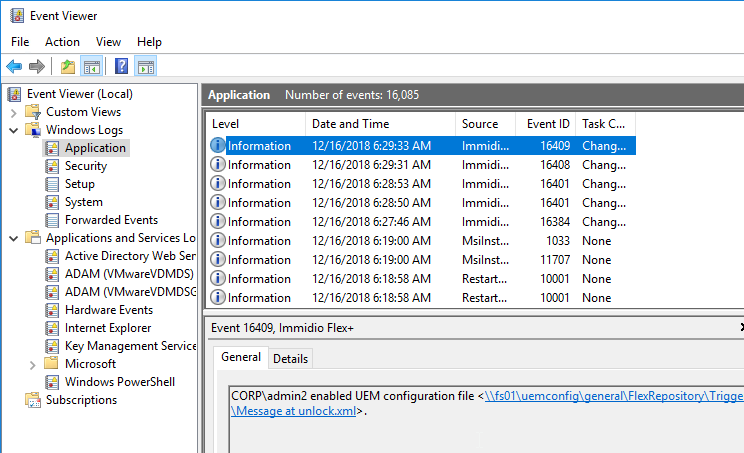Select the Key Management Service log

(130, 346)
